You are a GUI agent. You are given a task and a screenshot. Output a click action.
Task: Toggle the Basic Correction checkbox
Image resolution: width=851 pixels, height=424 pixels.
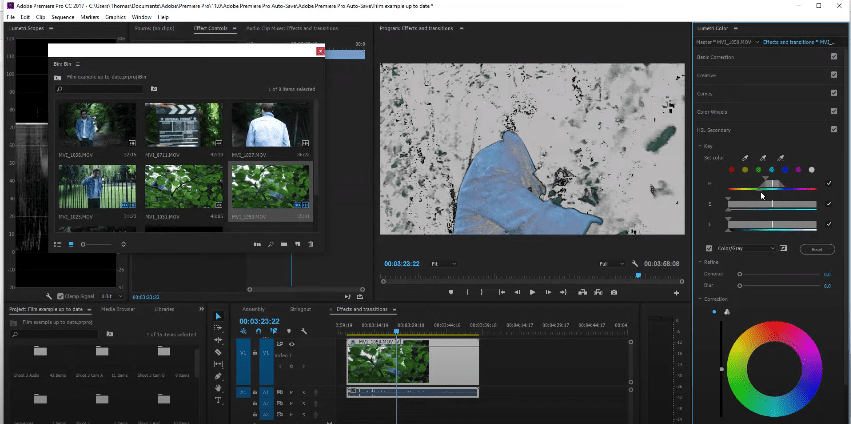point(834,56)
